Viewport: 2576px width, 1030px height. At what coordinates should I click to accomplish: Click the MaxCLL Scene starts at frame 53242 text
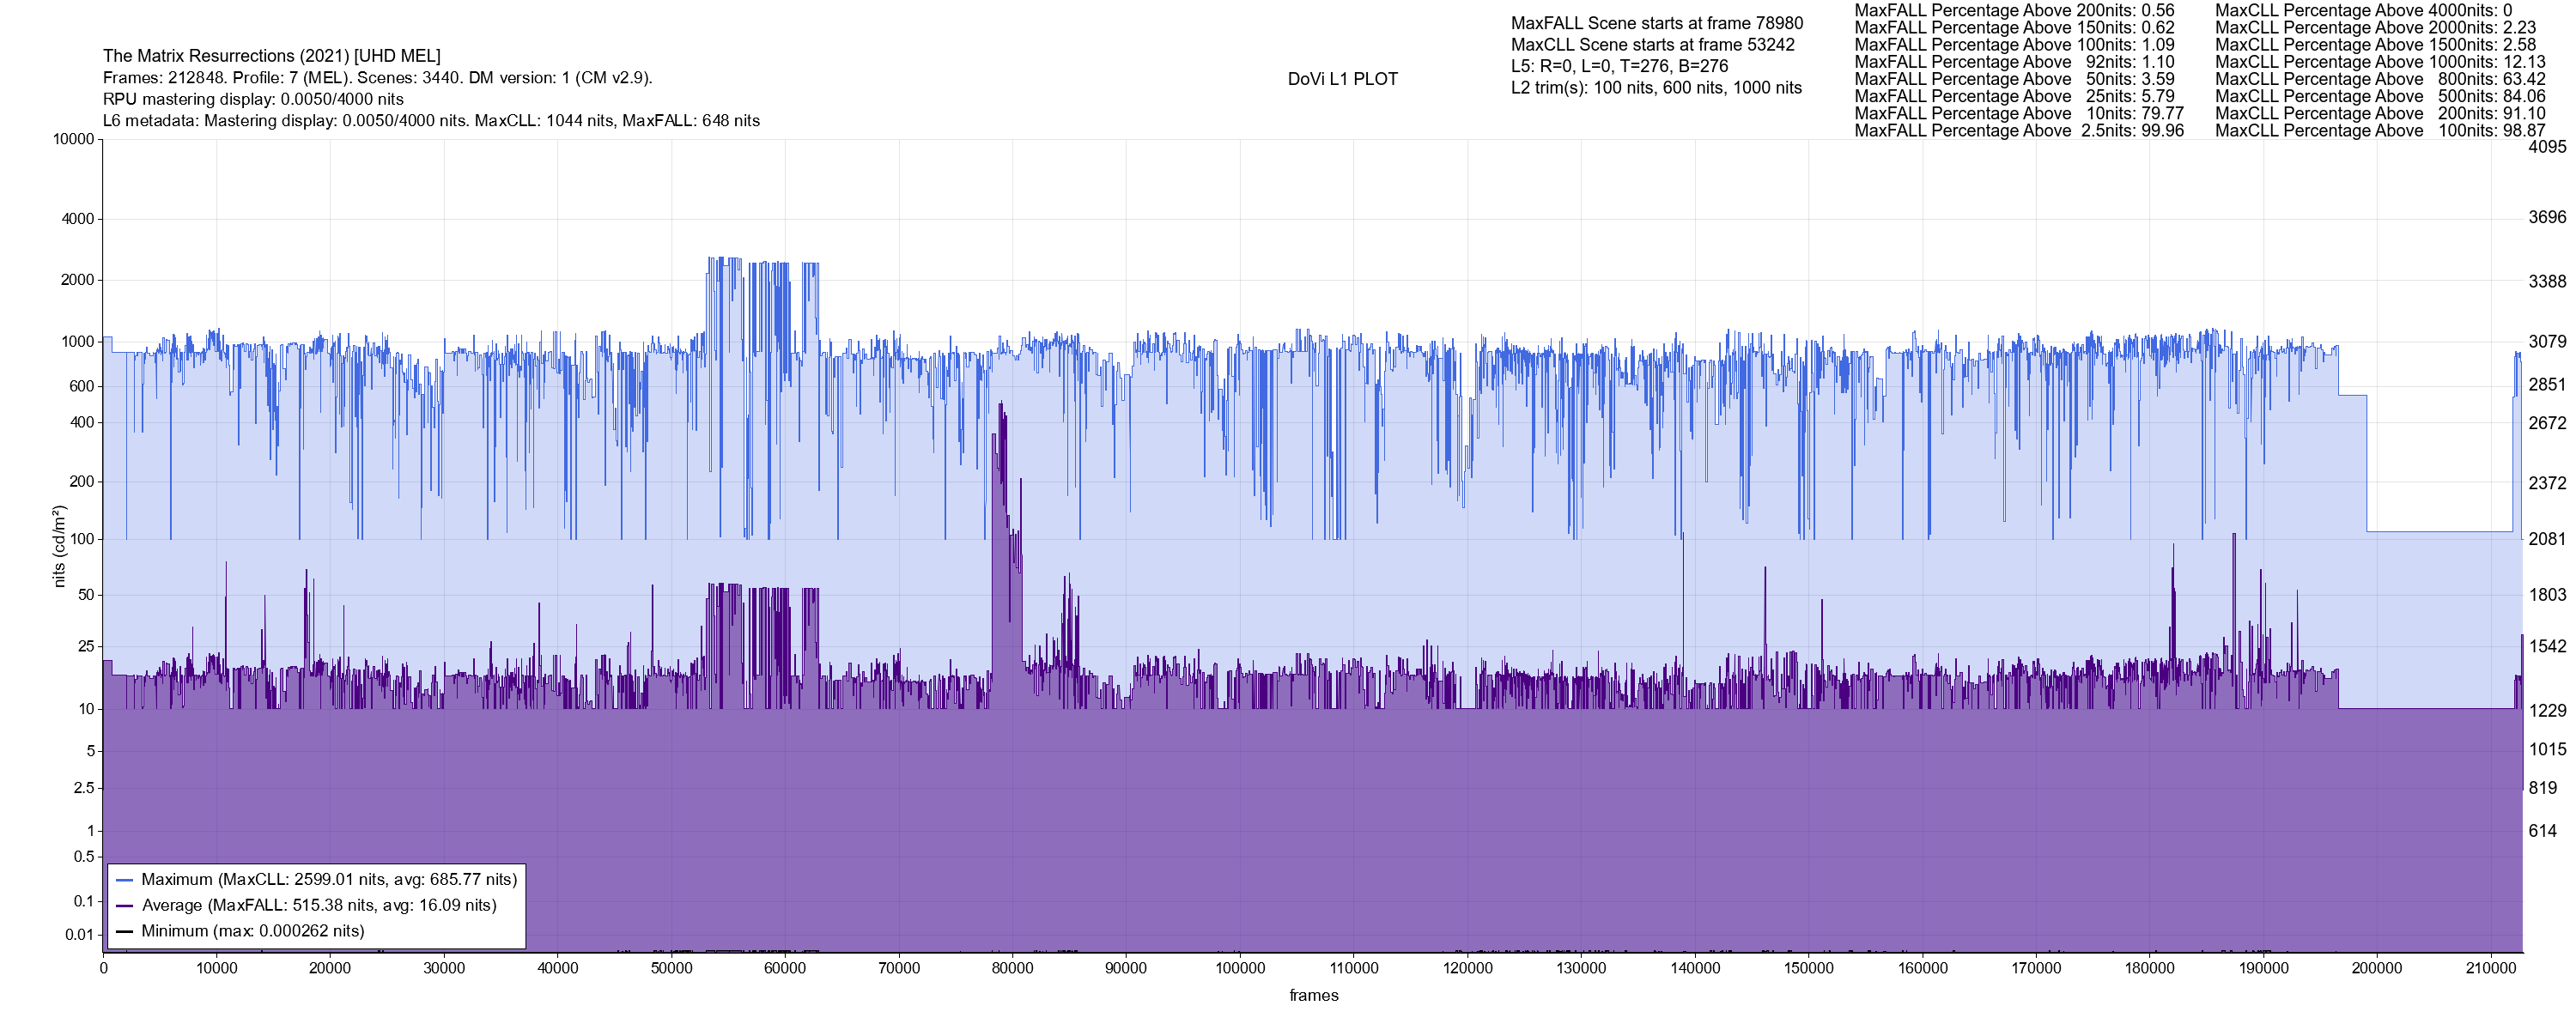click(x=1652, y=45)
